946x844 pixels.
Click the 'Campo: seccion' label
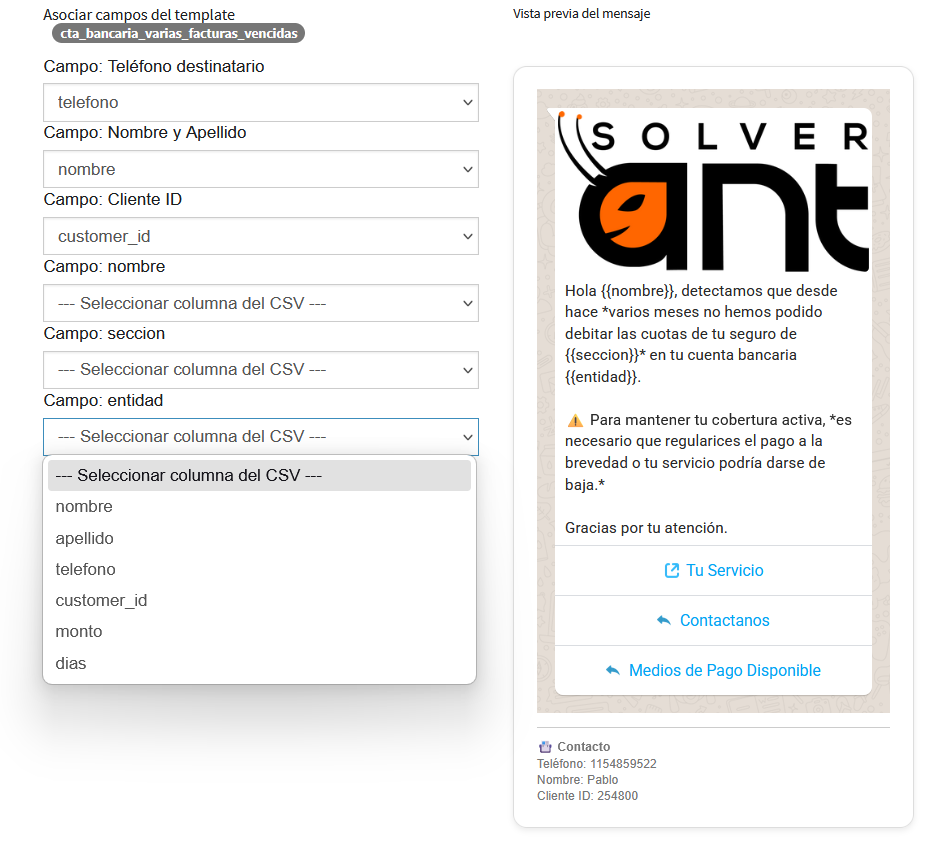(104, 334)
